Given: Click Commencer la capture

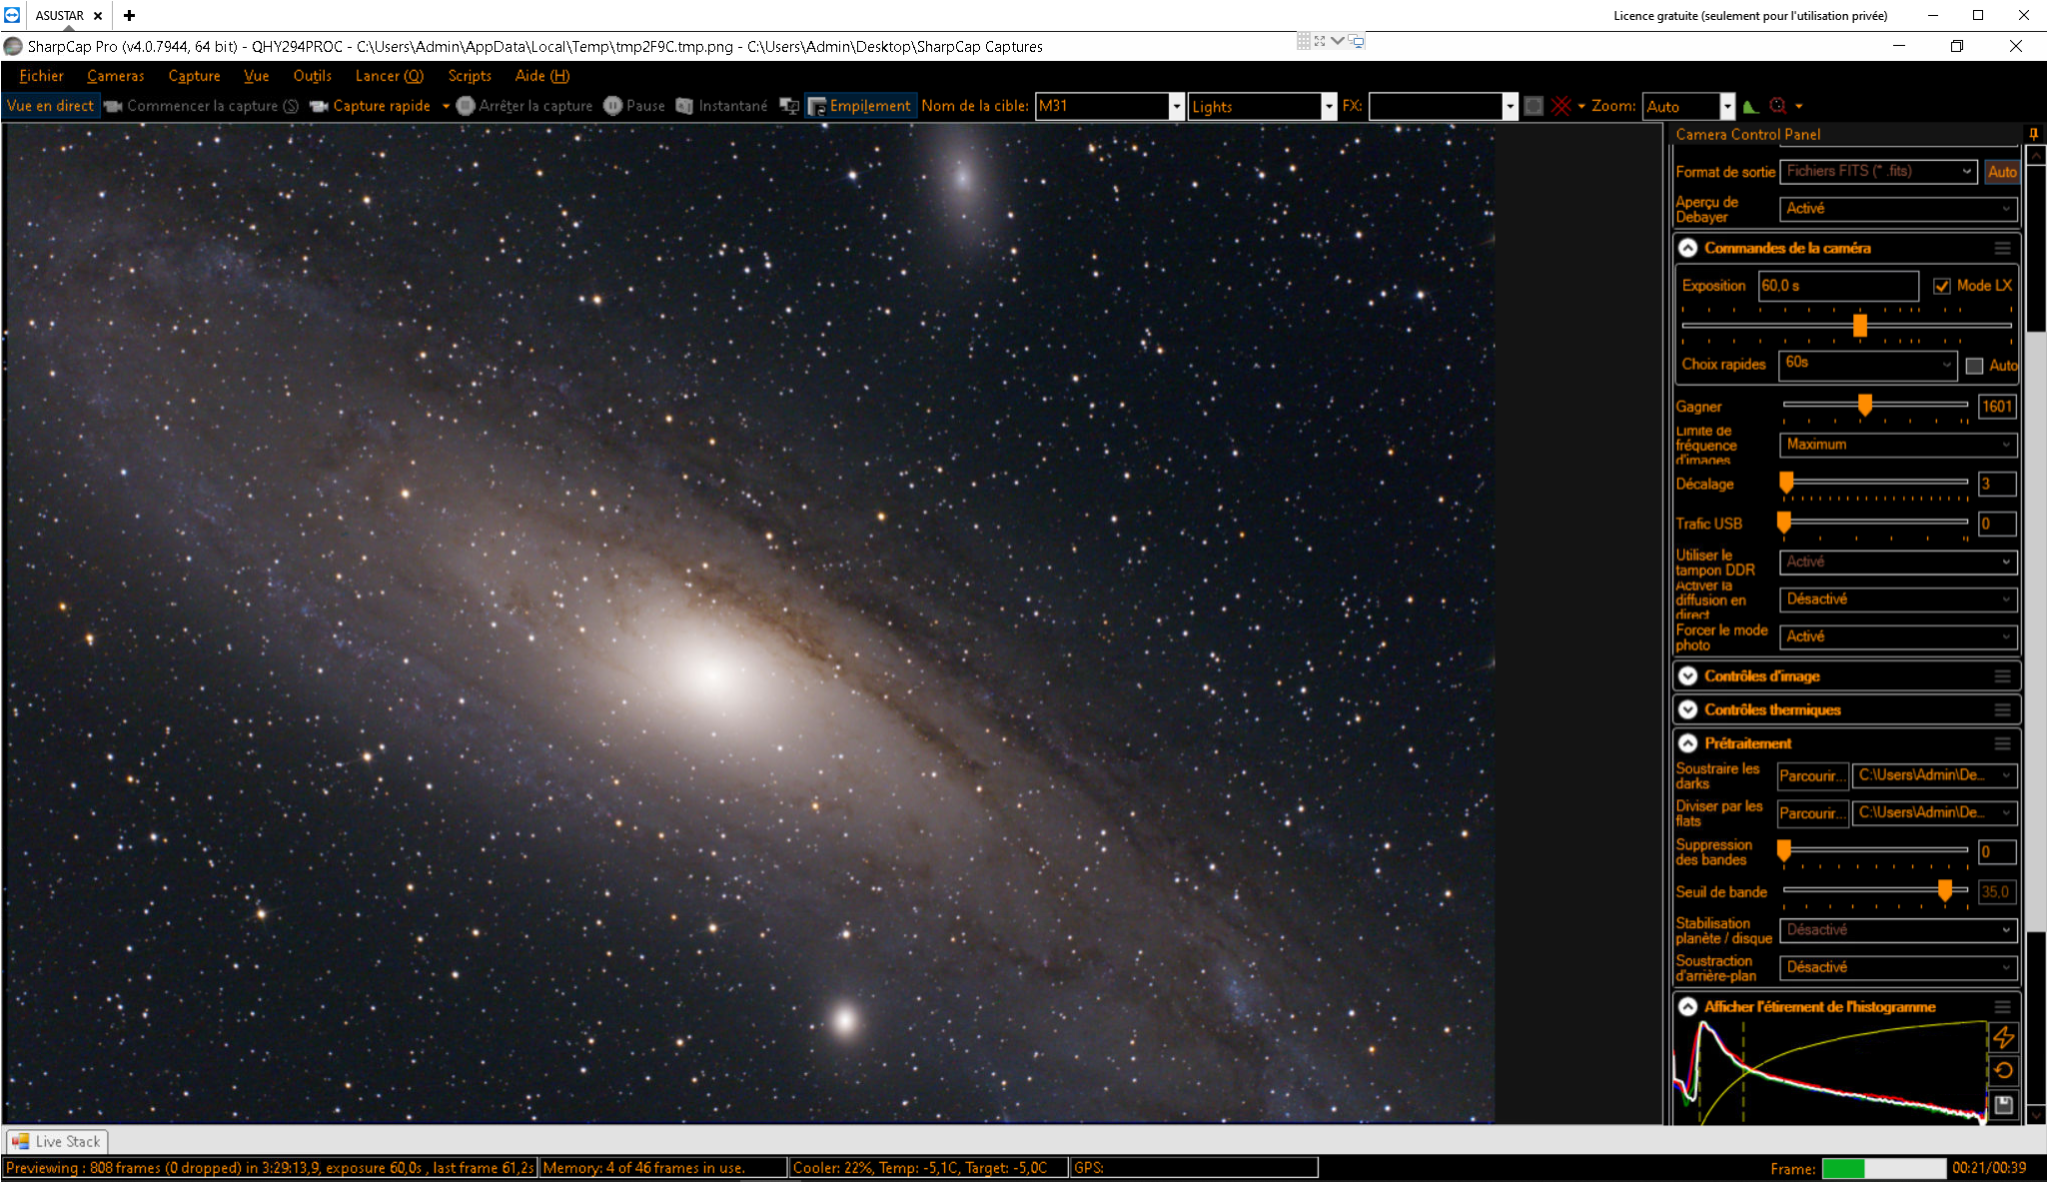Looking at the screenshot, I should (201, 106).
